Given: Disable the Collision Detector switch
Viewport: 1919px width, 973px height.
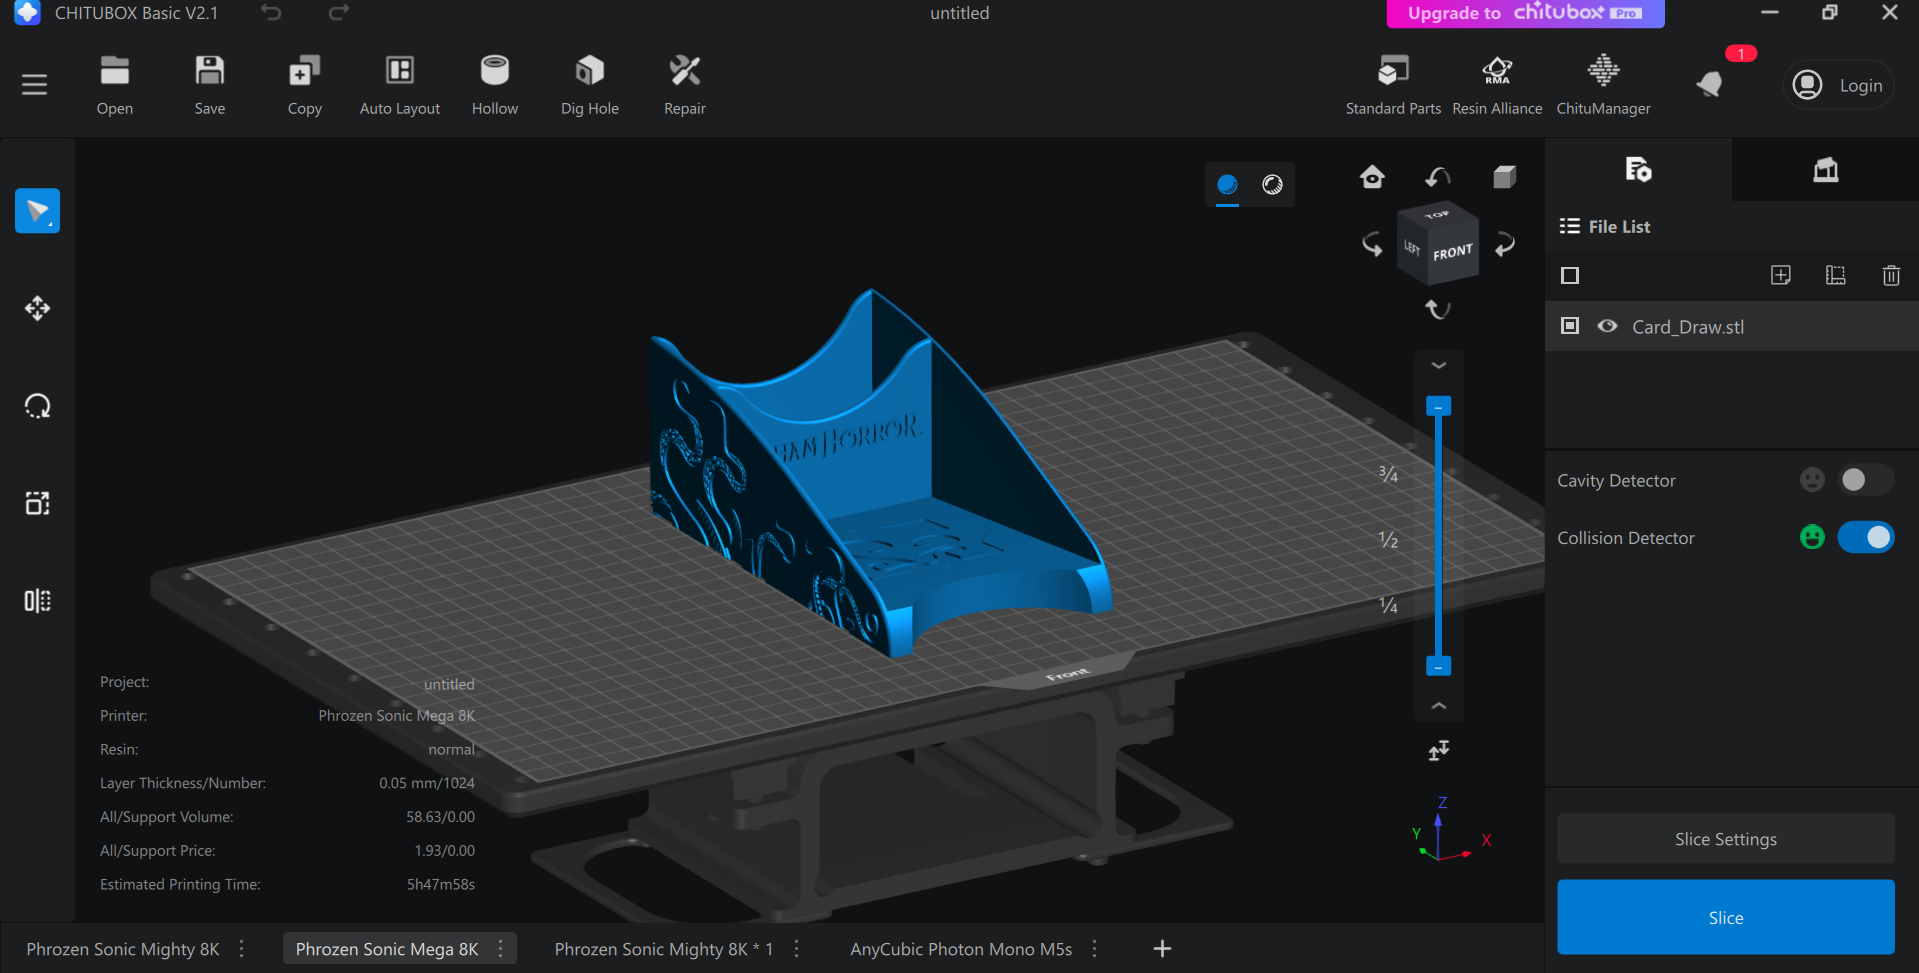Looking at the screenshot, I should pos(1865,538).
